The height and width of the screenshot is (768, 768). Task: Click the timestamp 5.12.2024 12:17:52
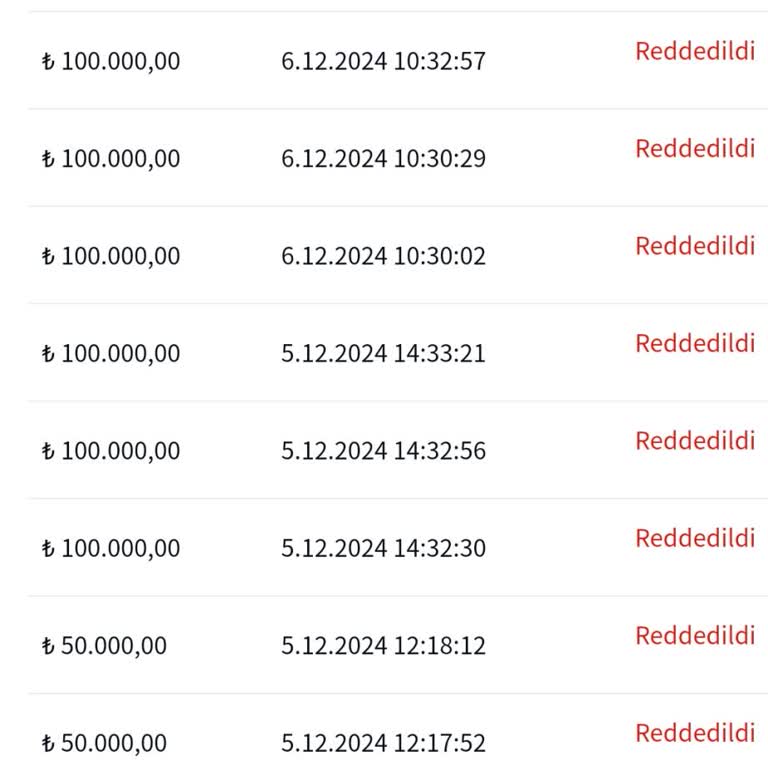pos(383,743)
